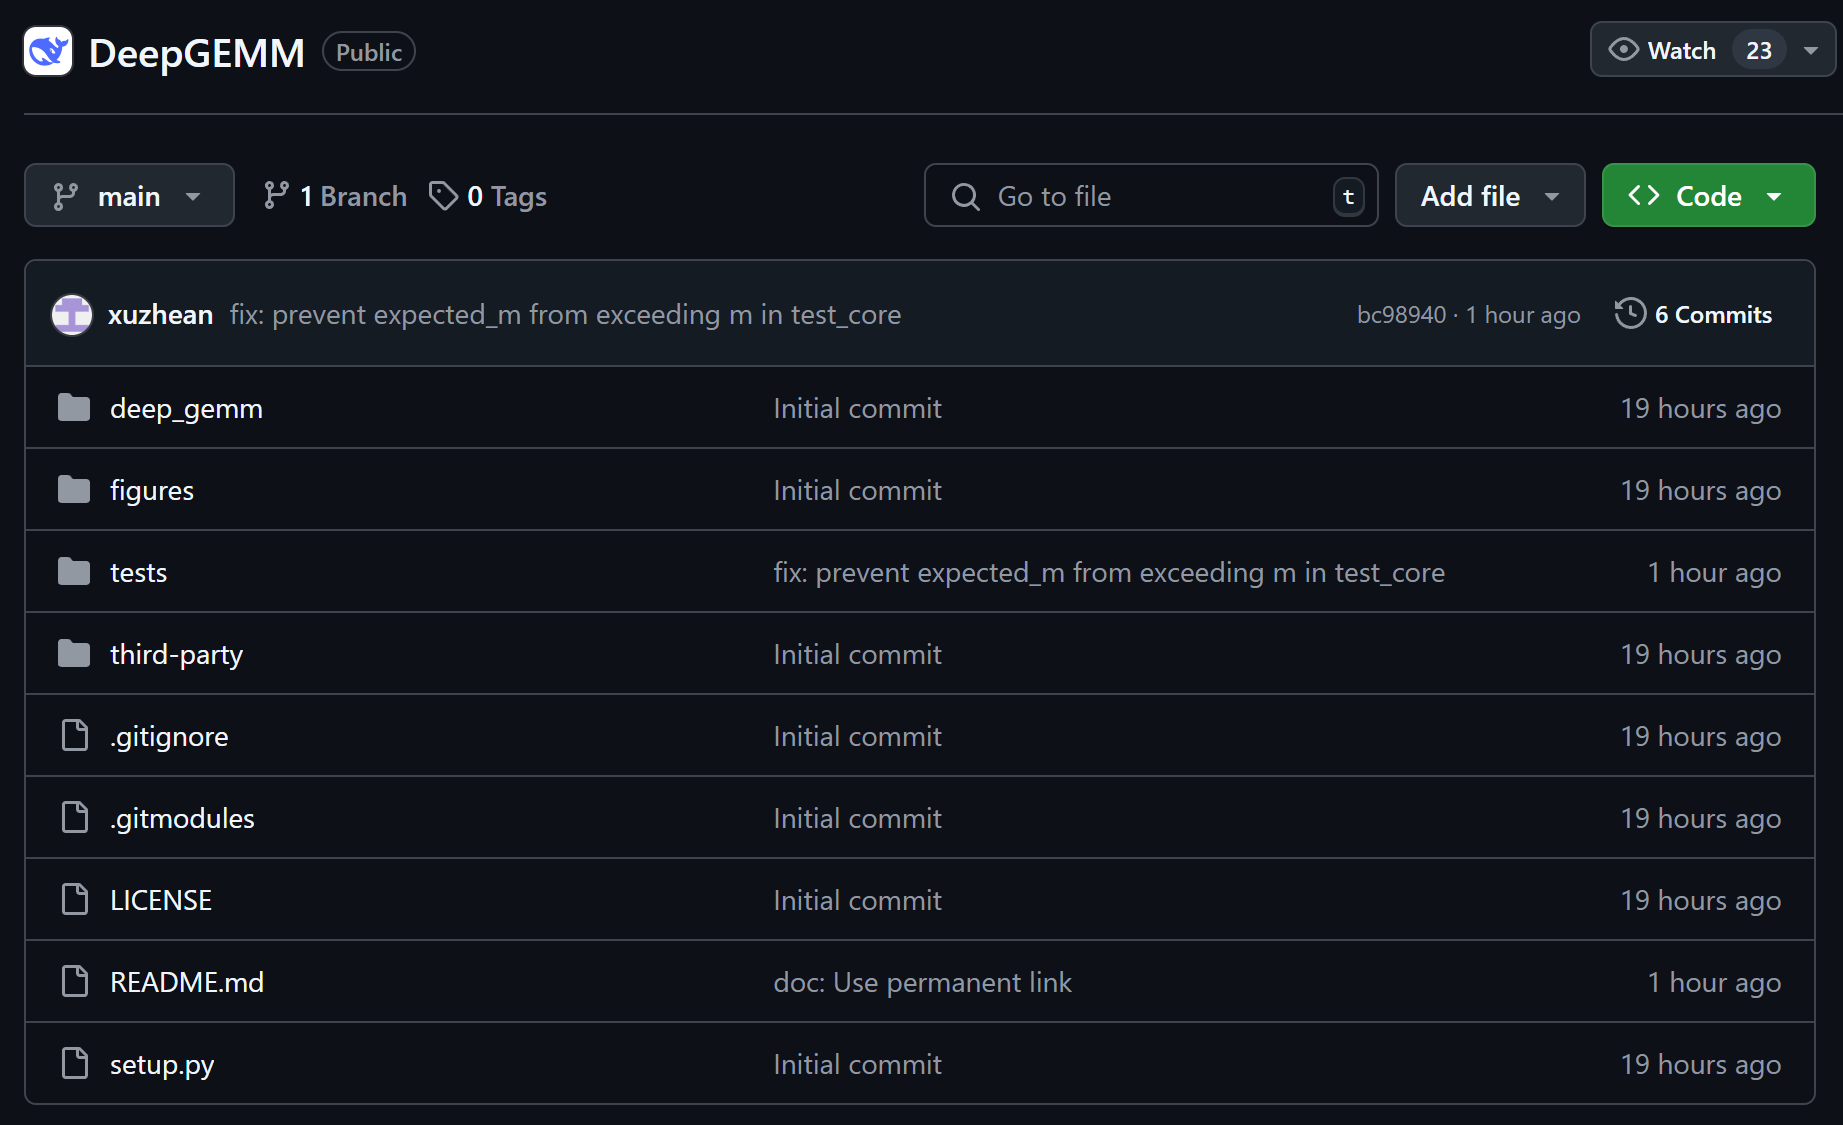Click 'Initial commit' in .gitmodules row
The height and width of the screenshot is (1125, 1843).
[x=857, y=818]
